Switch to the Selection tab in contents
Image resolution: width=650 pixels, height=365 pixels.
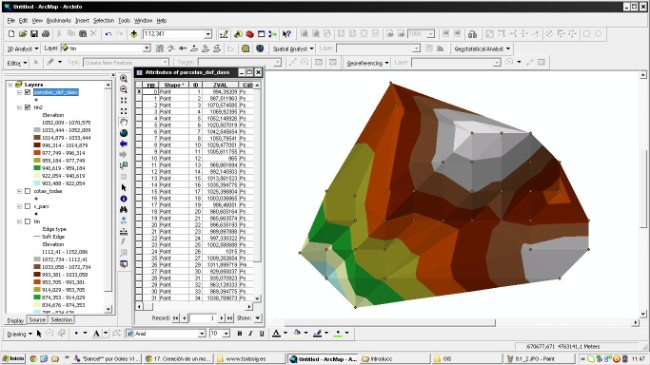61,320
